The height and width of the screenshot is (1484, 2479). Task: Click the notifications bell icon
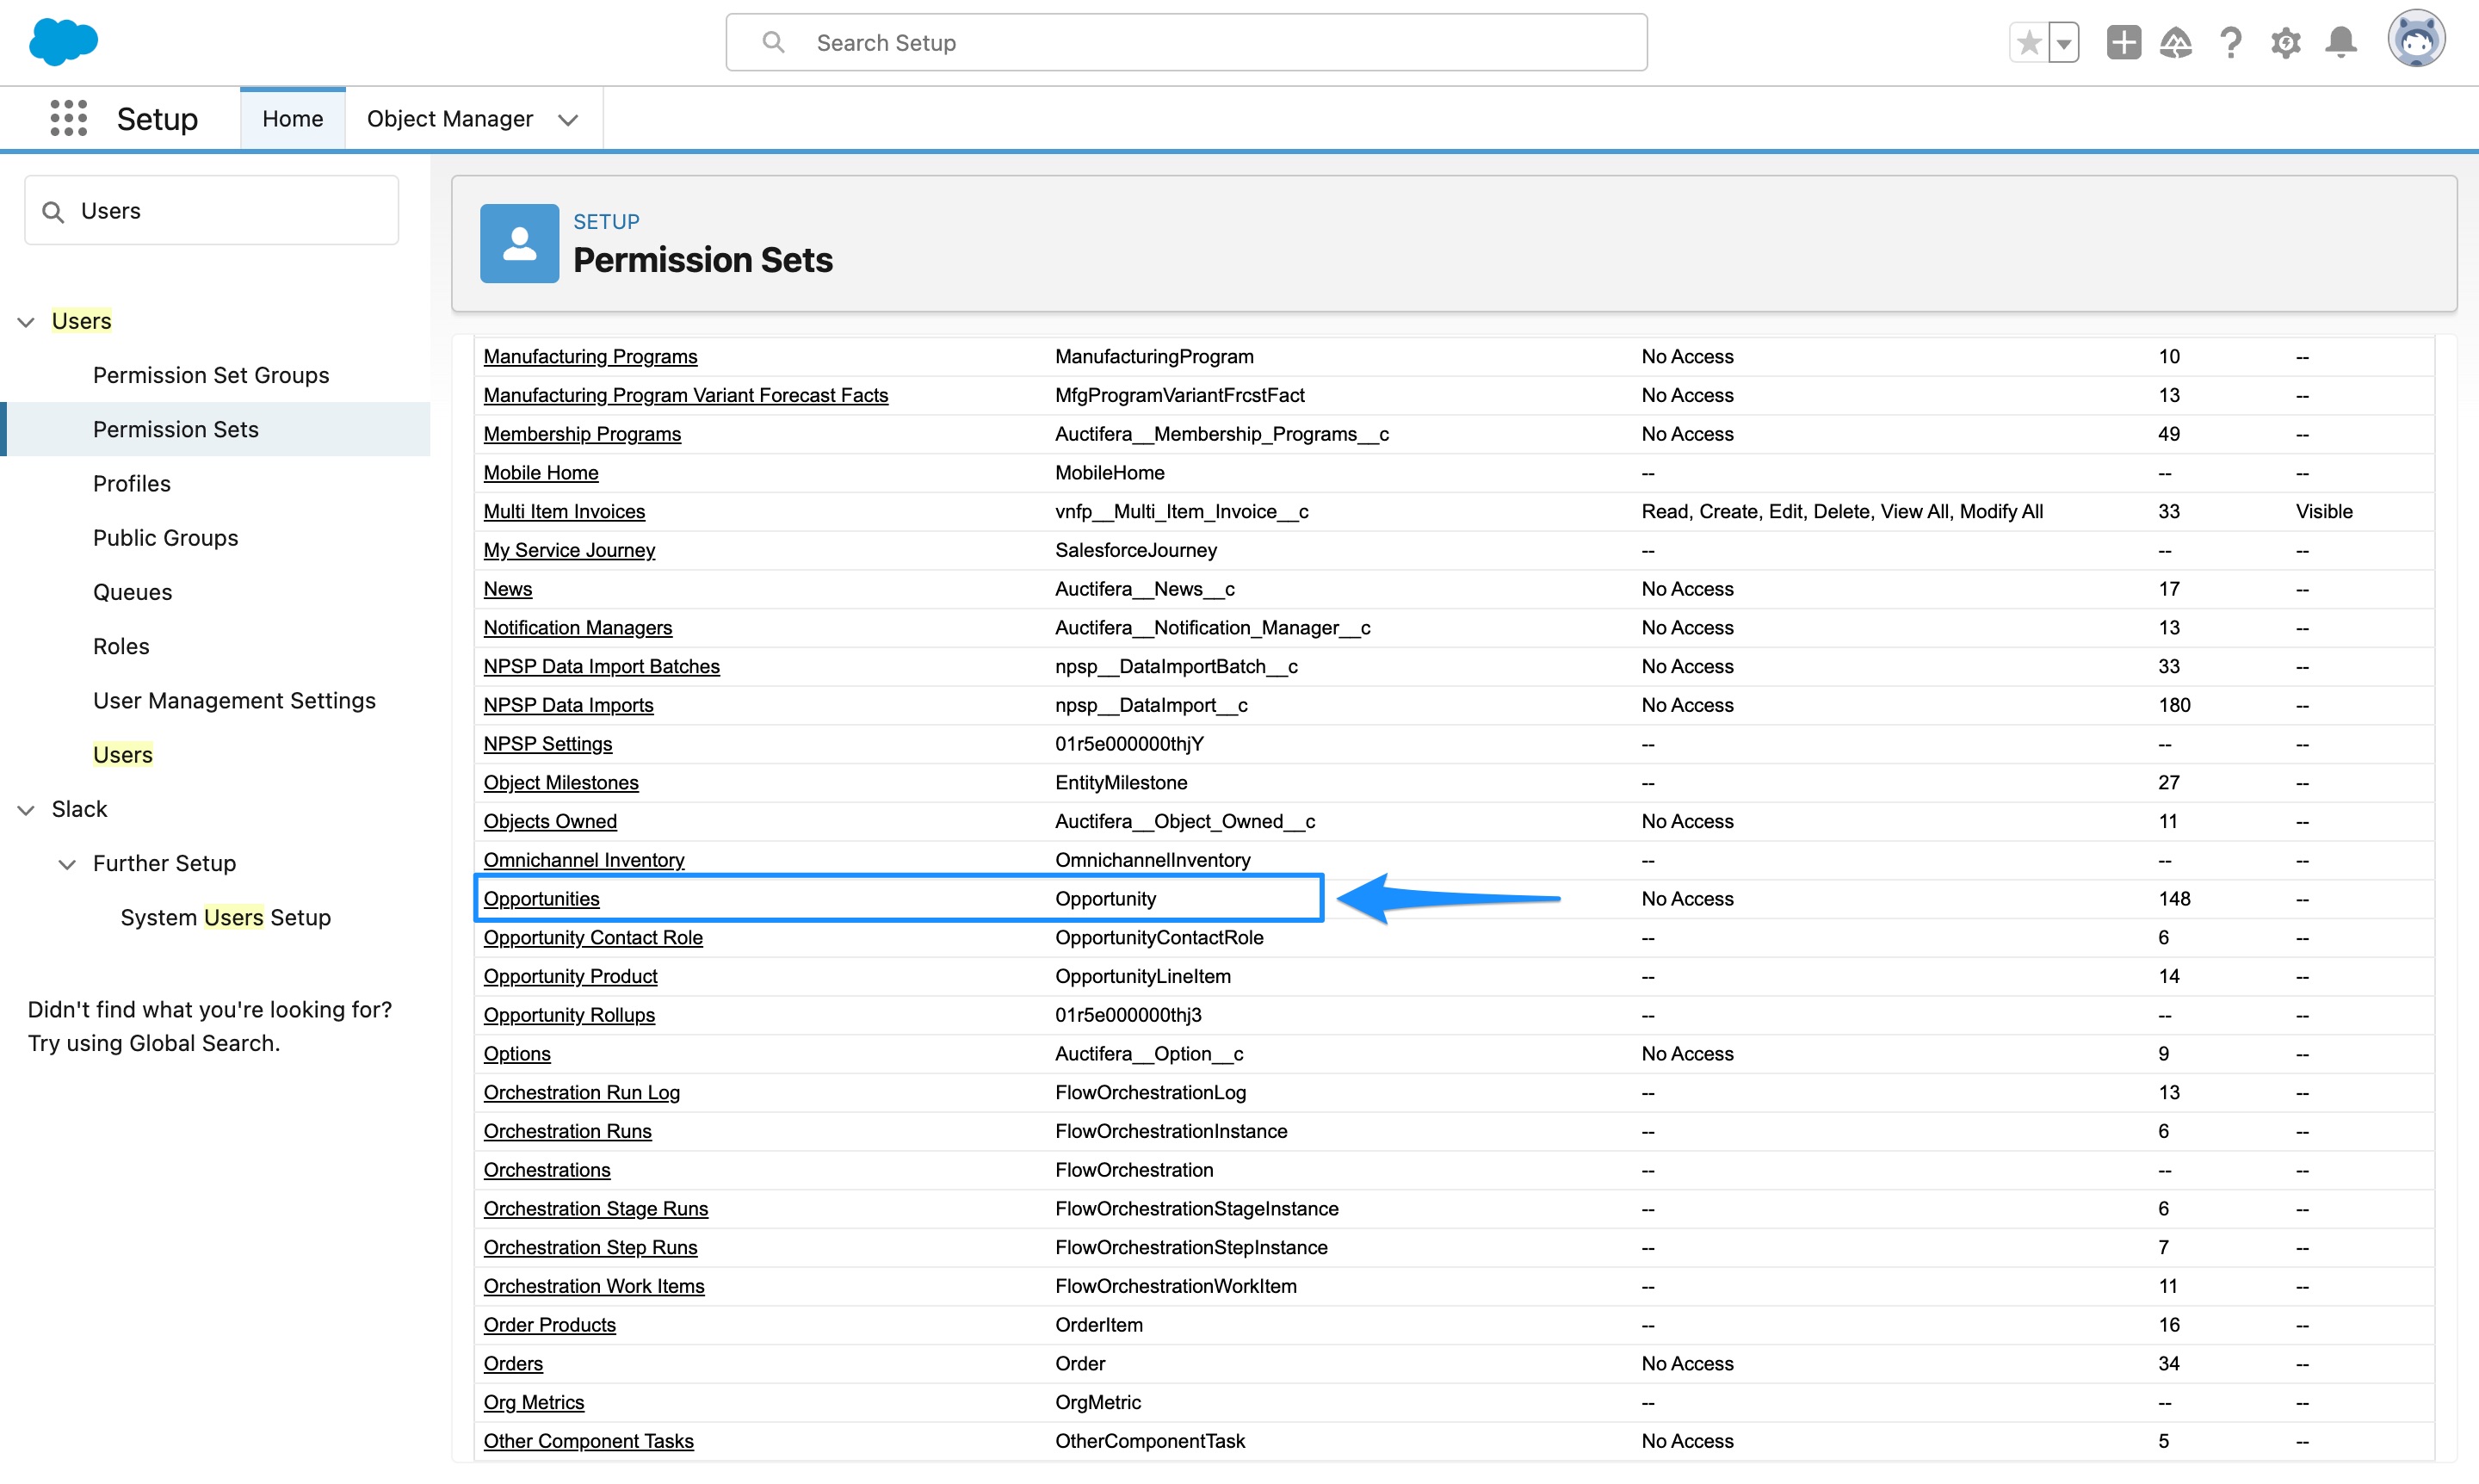click(x=2340, y=42)
